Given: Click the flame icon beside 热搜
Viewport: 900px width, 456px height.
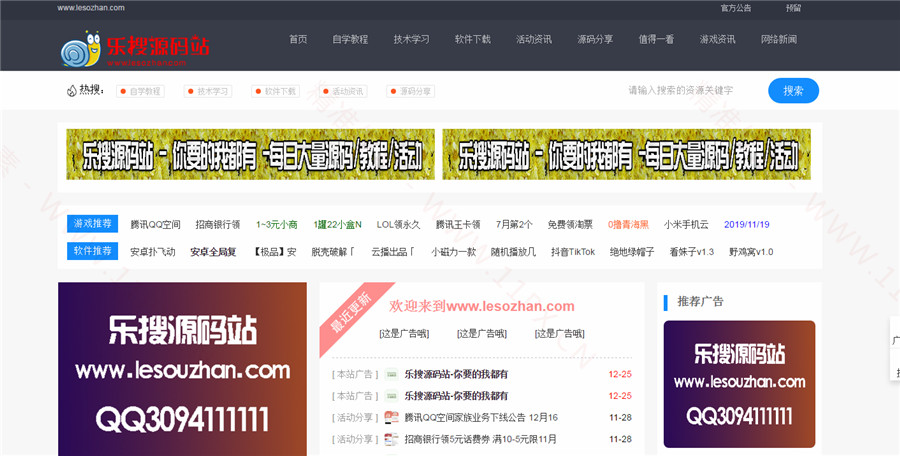Looking at the screenshot, I should (71, 90).
